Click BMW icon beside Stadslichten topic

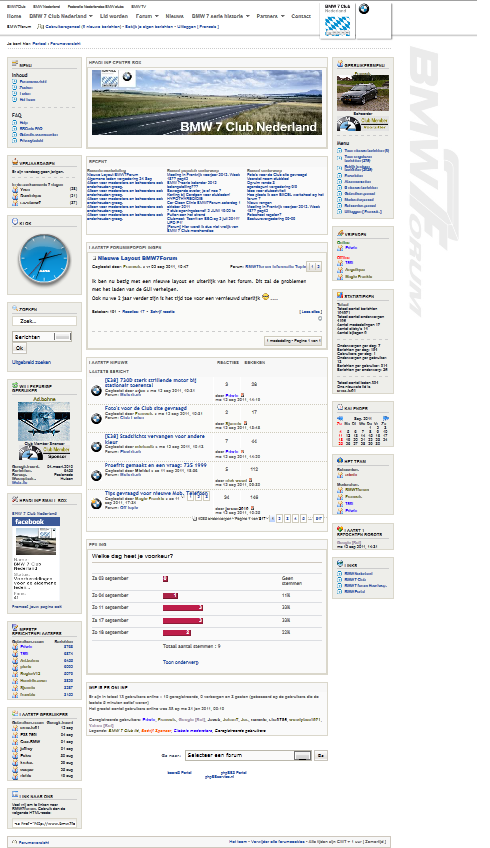pos(96,447)
